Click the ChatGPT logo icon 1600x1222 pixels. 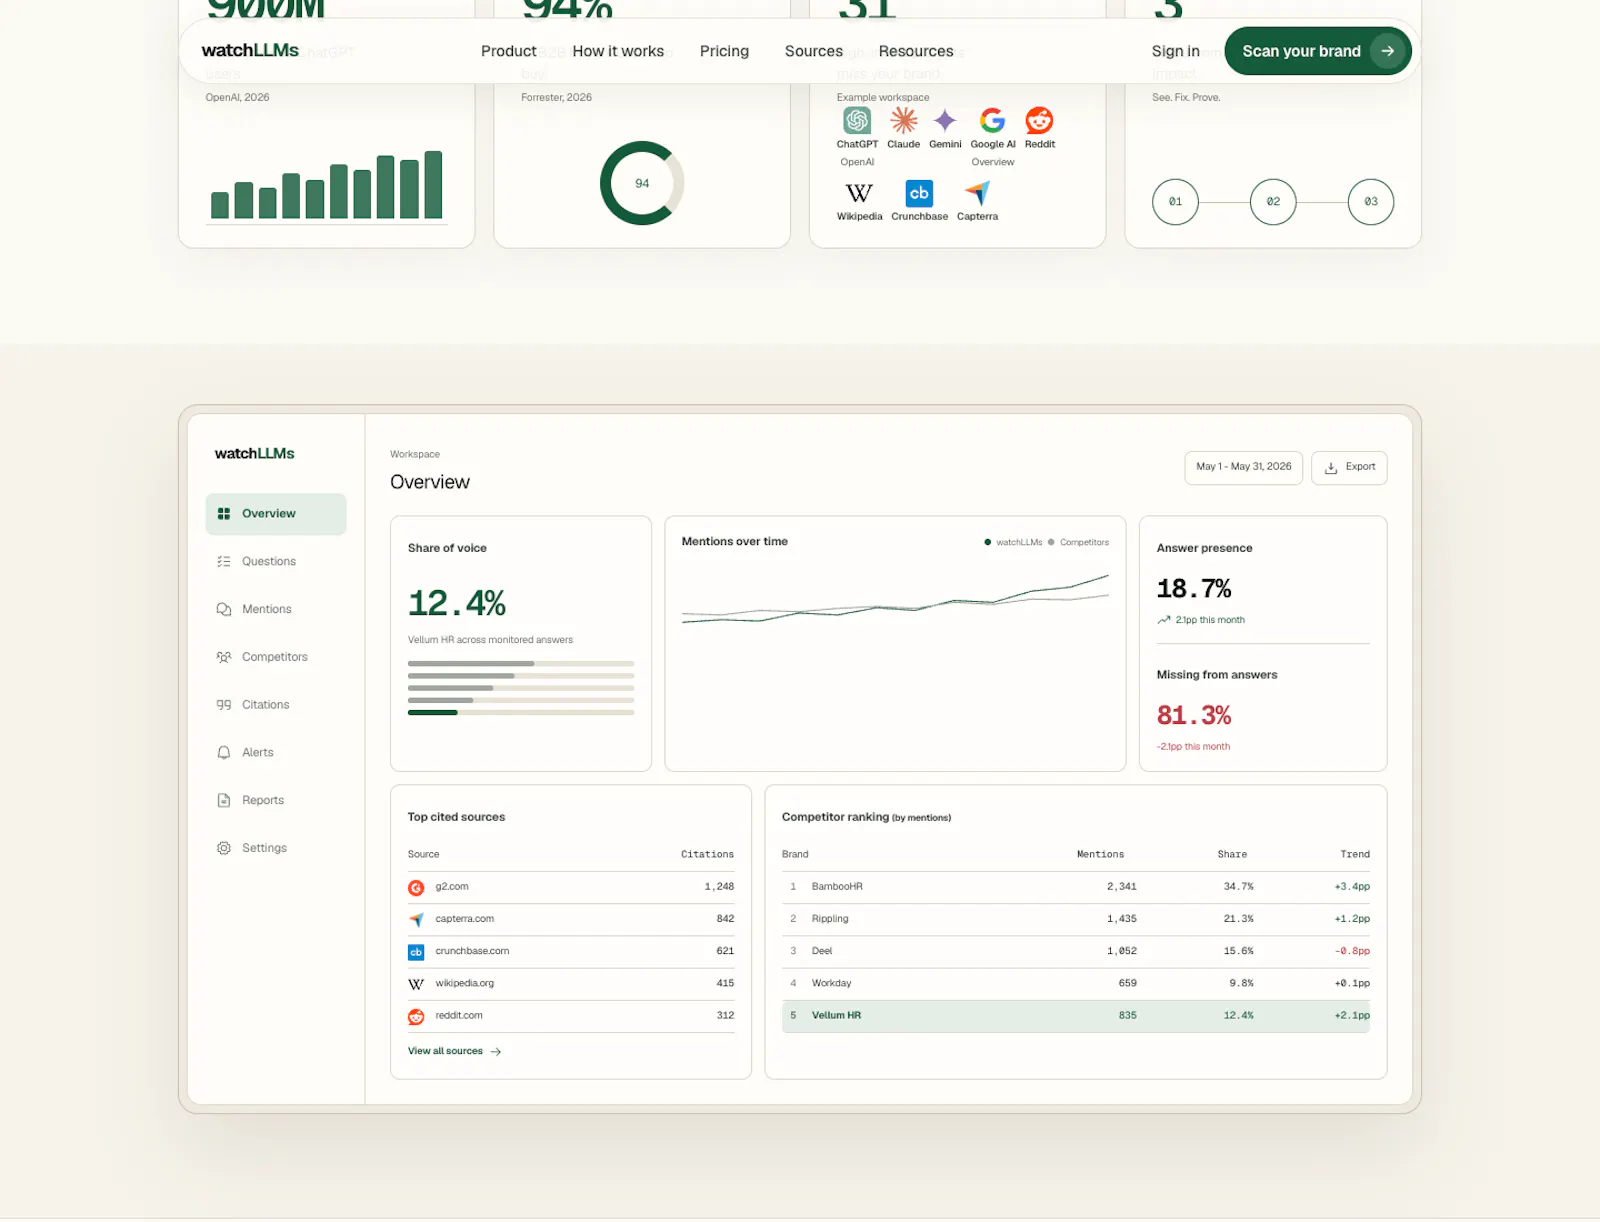click(857, 121)
